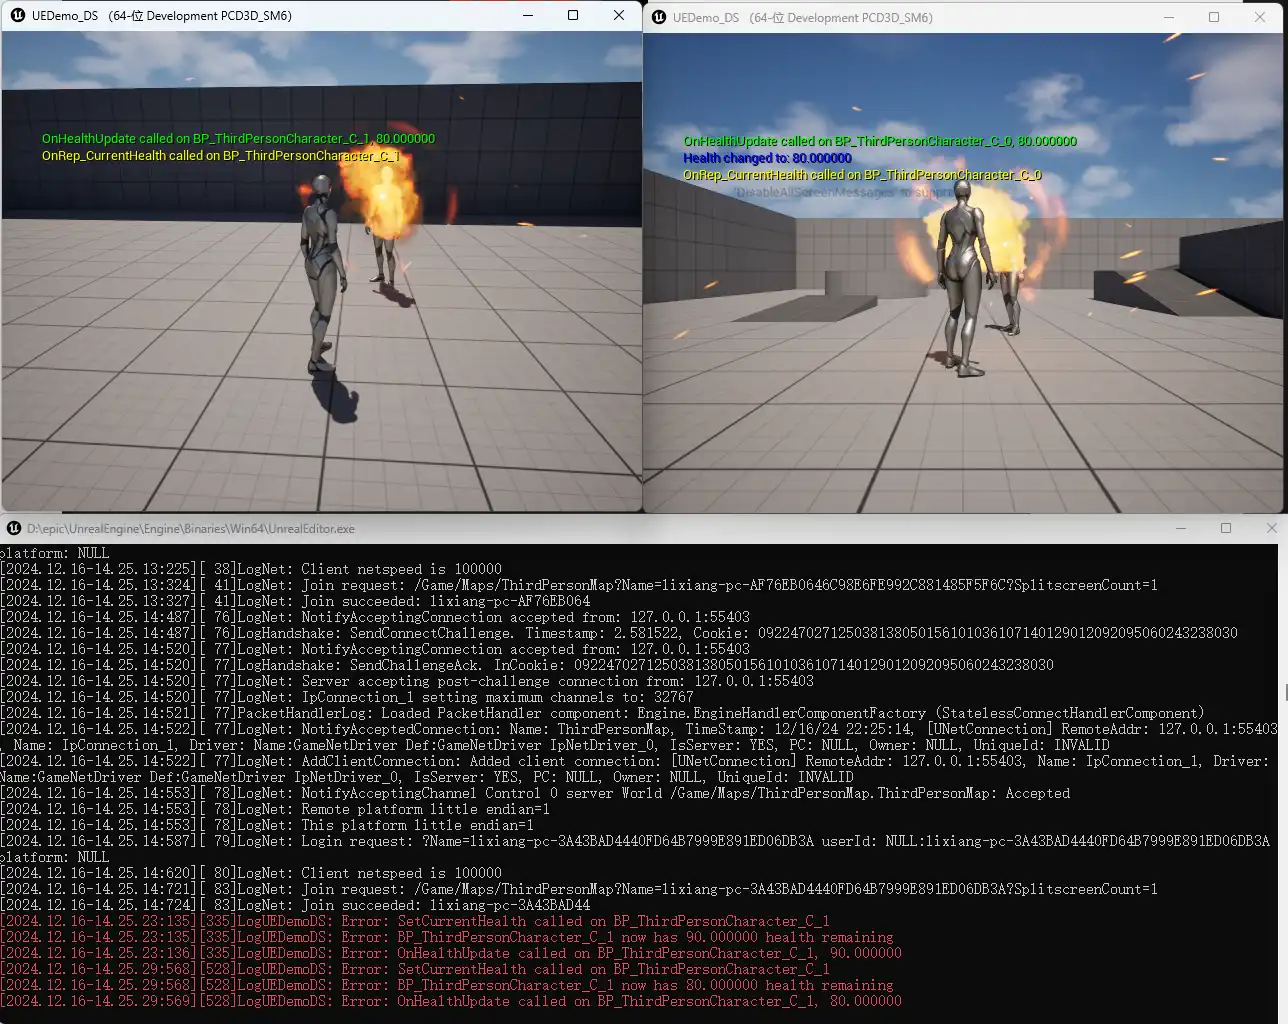Click Unreal logo in right game window title
This screenshot has width=1288, height=1024.
[659, 17]
